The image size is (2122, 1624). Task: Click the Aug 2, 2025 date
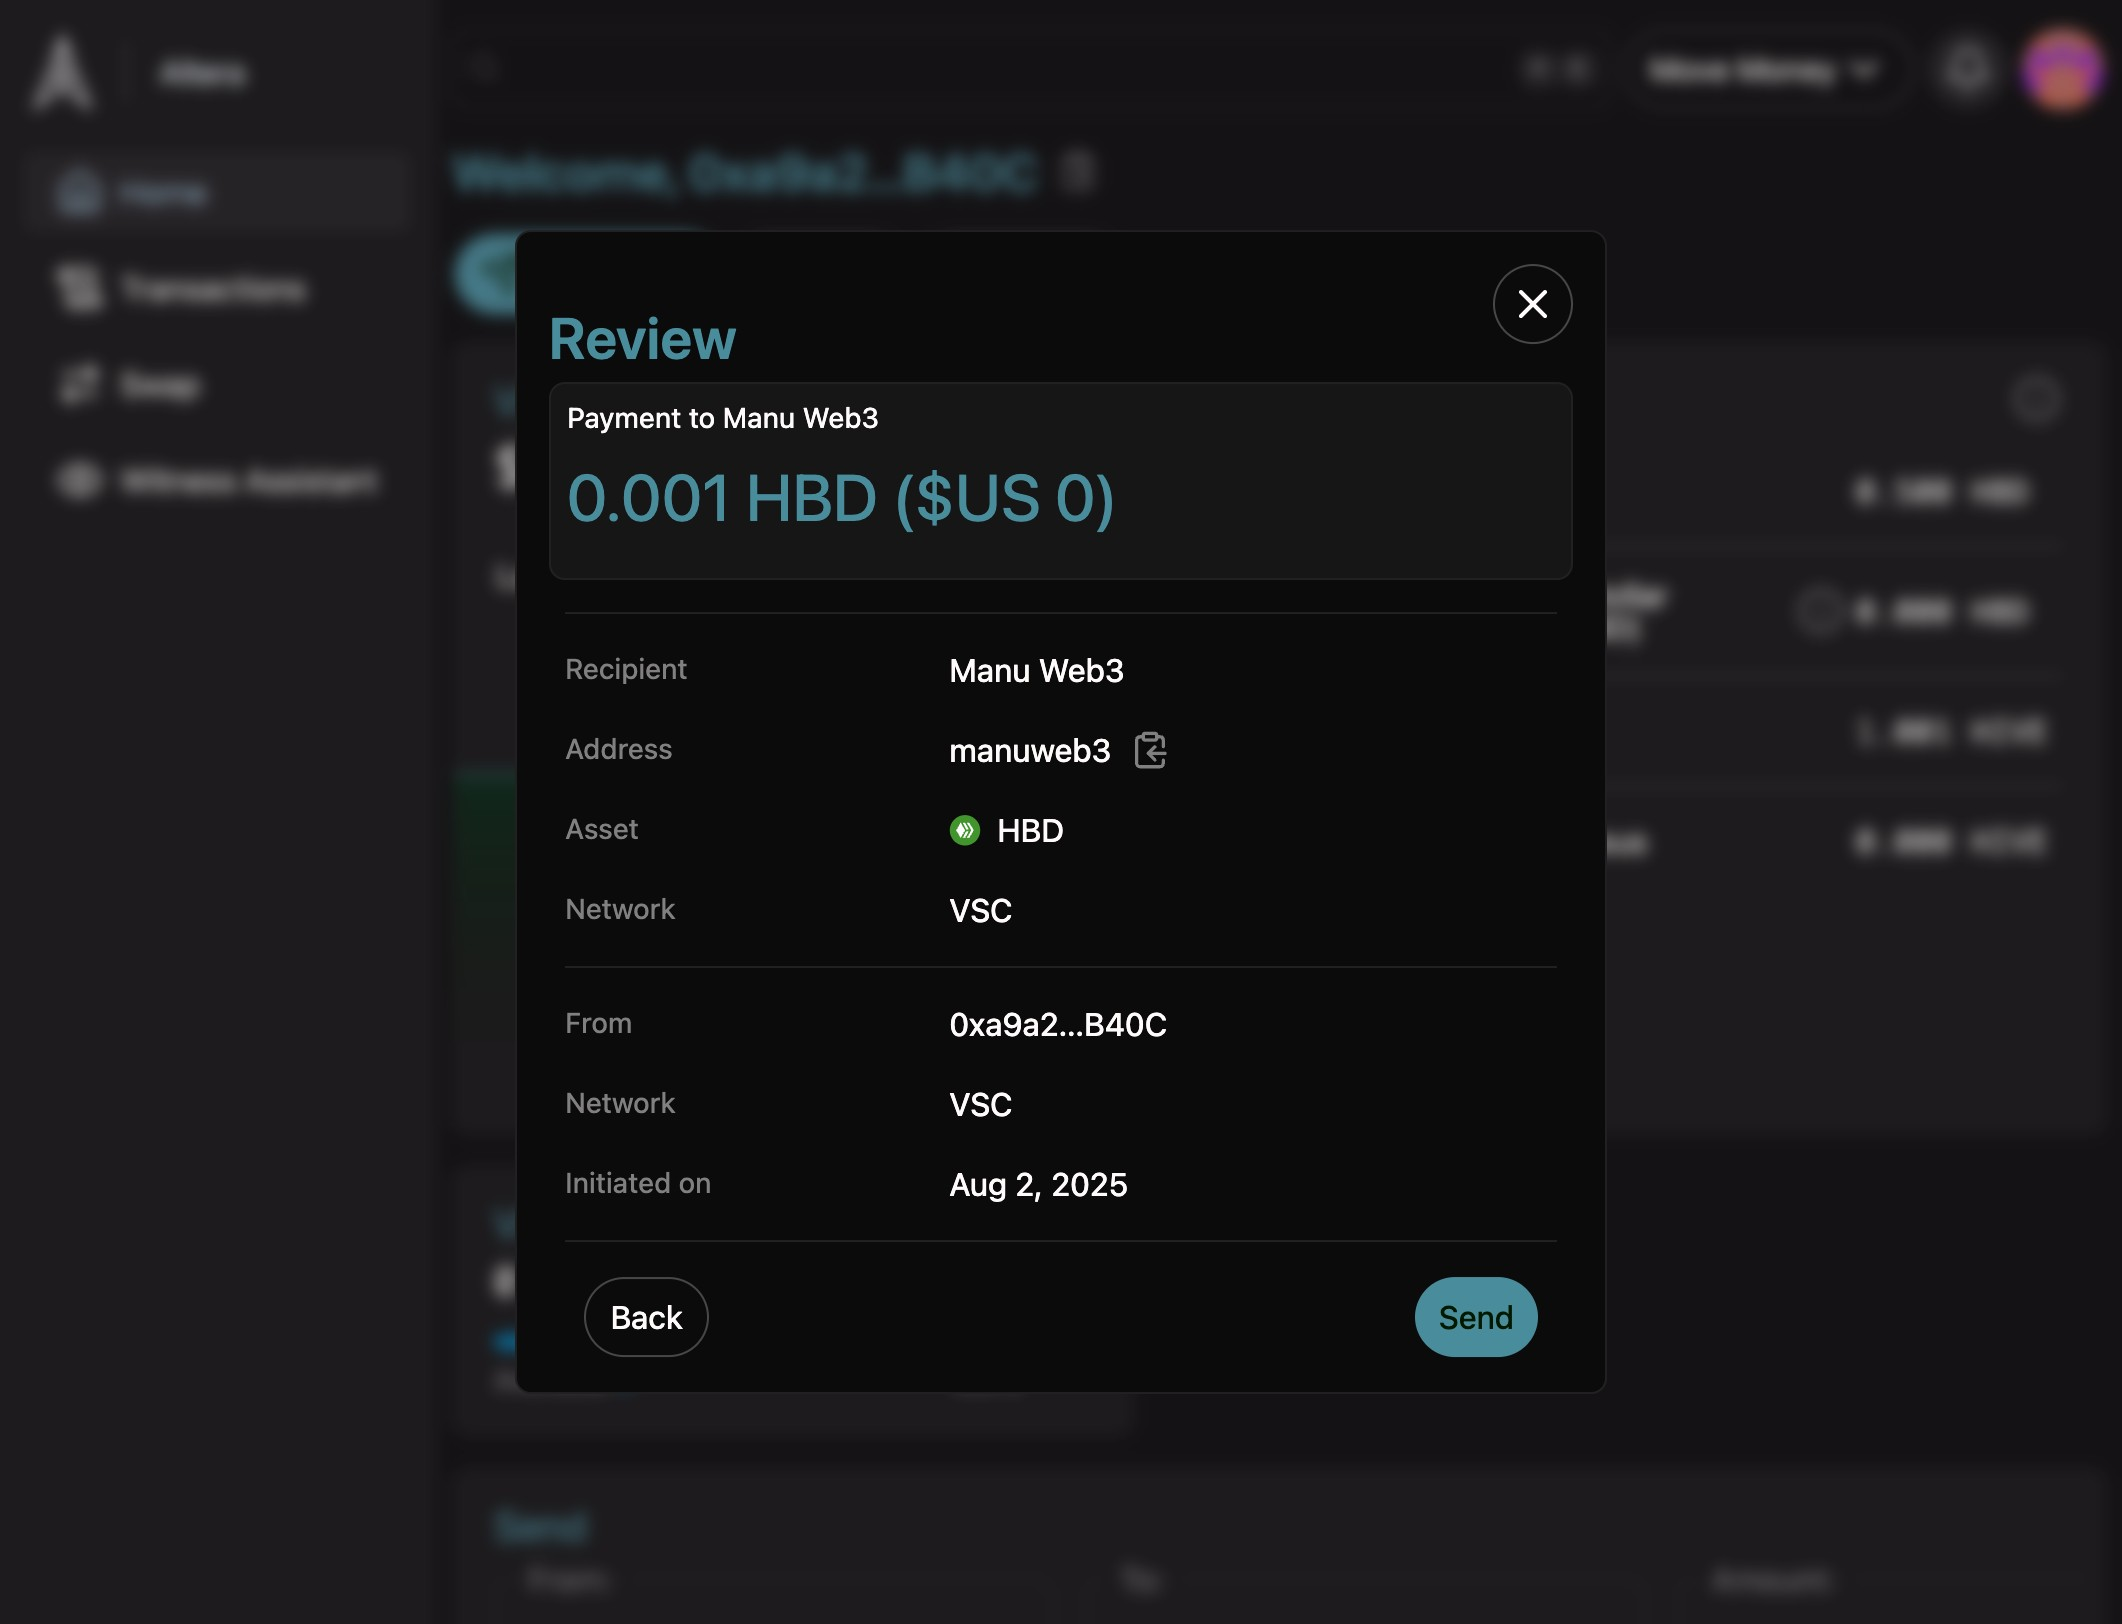1038,1184
